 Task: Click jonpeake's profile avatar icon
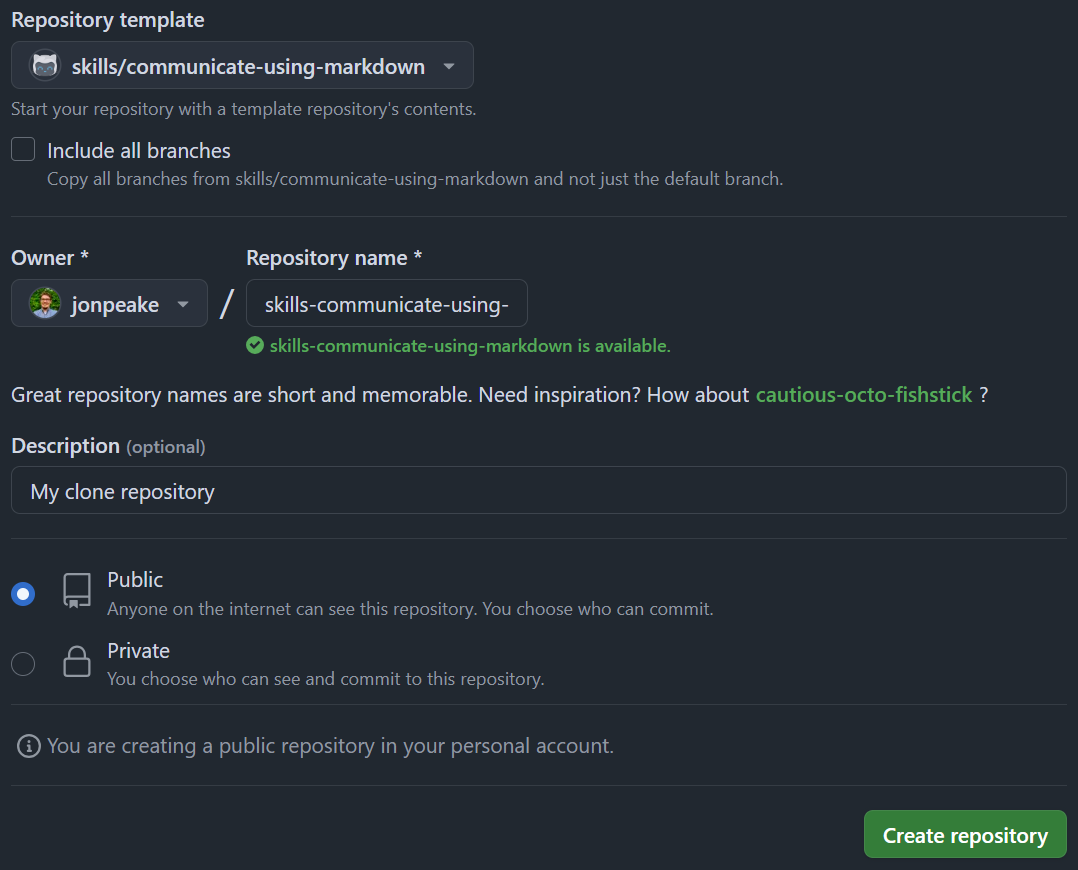coord(45,303)
